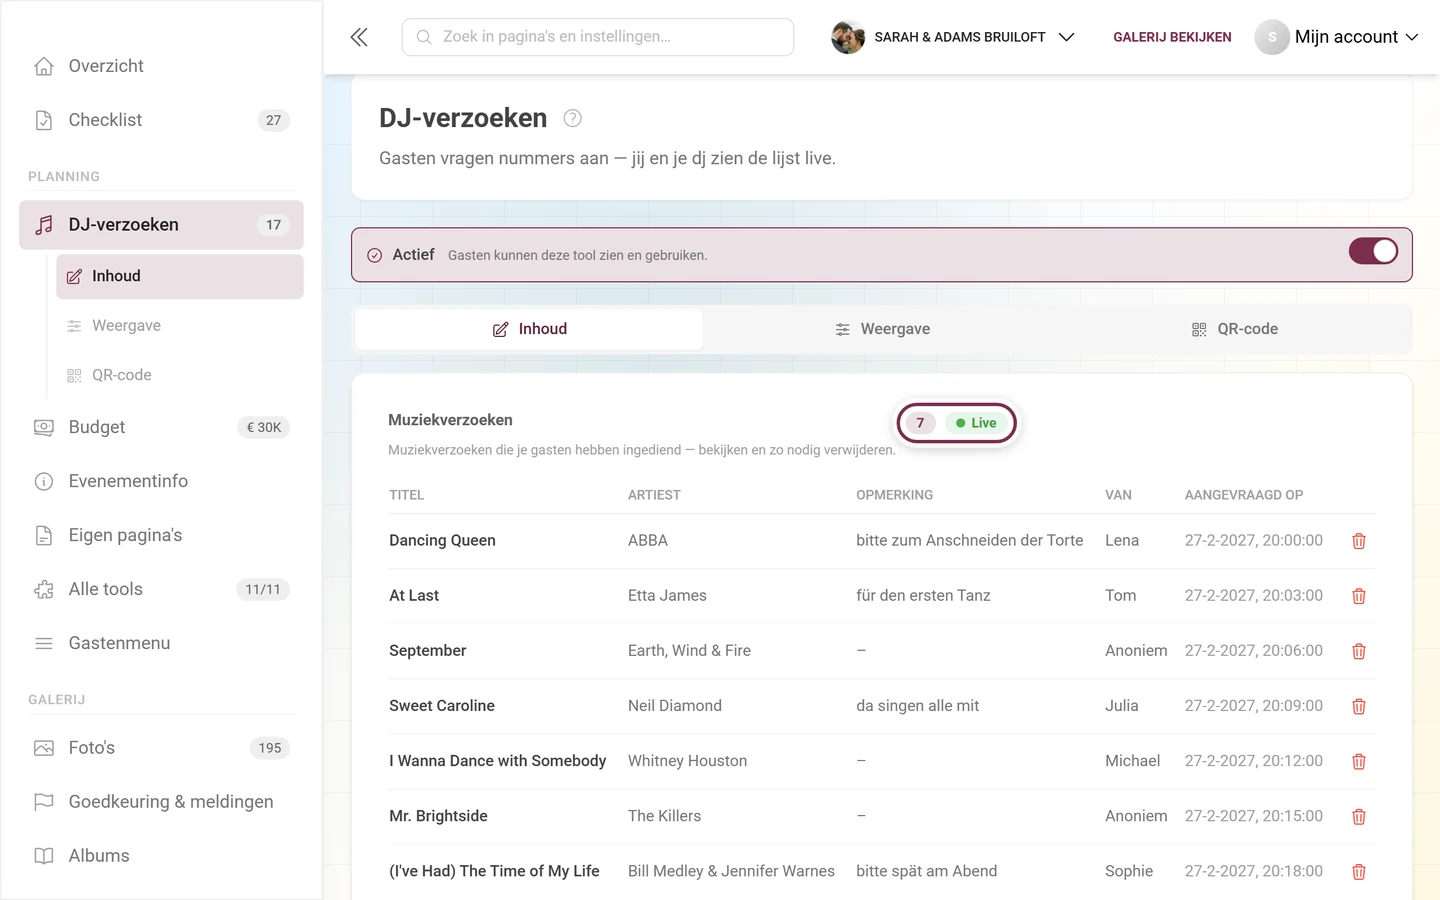1440x900 pixels.
Task: Remove the September song request
Action: tap(1359, 651)
